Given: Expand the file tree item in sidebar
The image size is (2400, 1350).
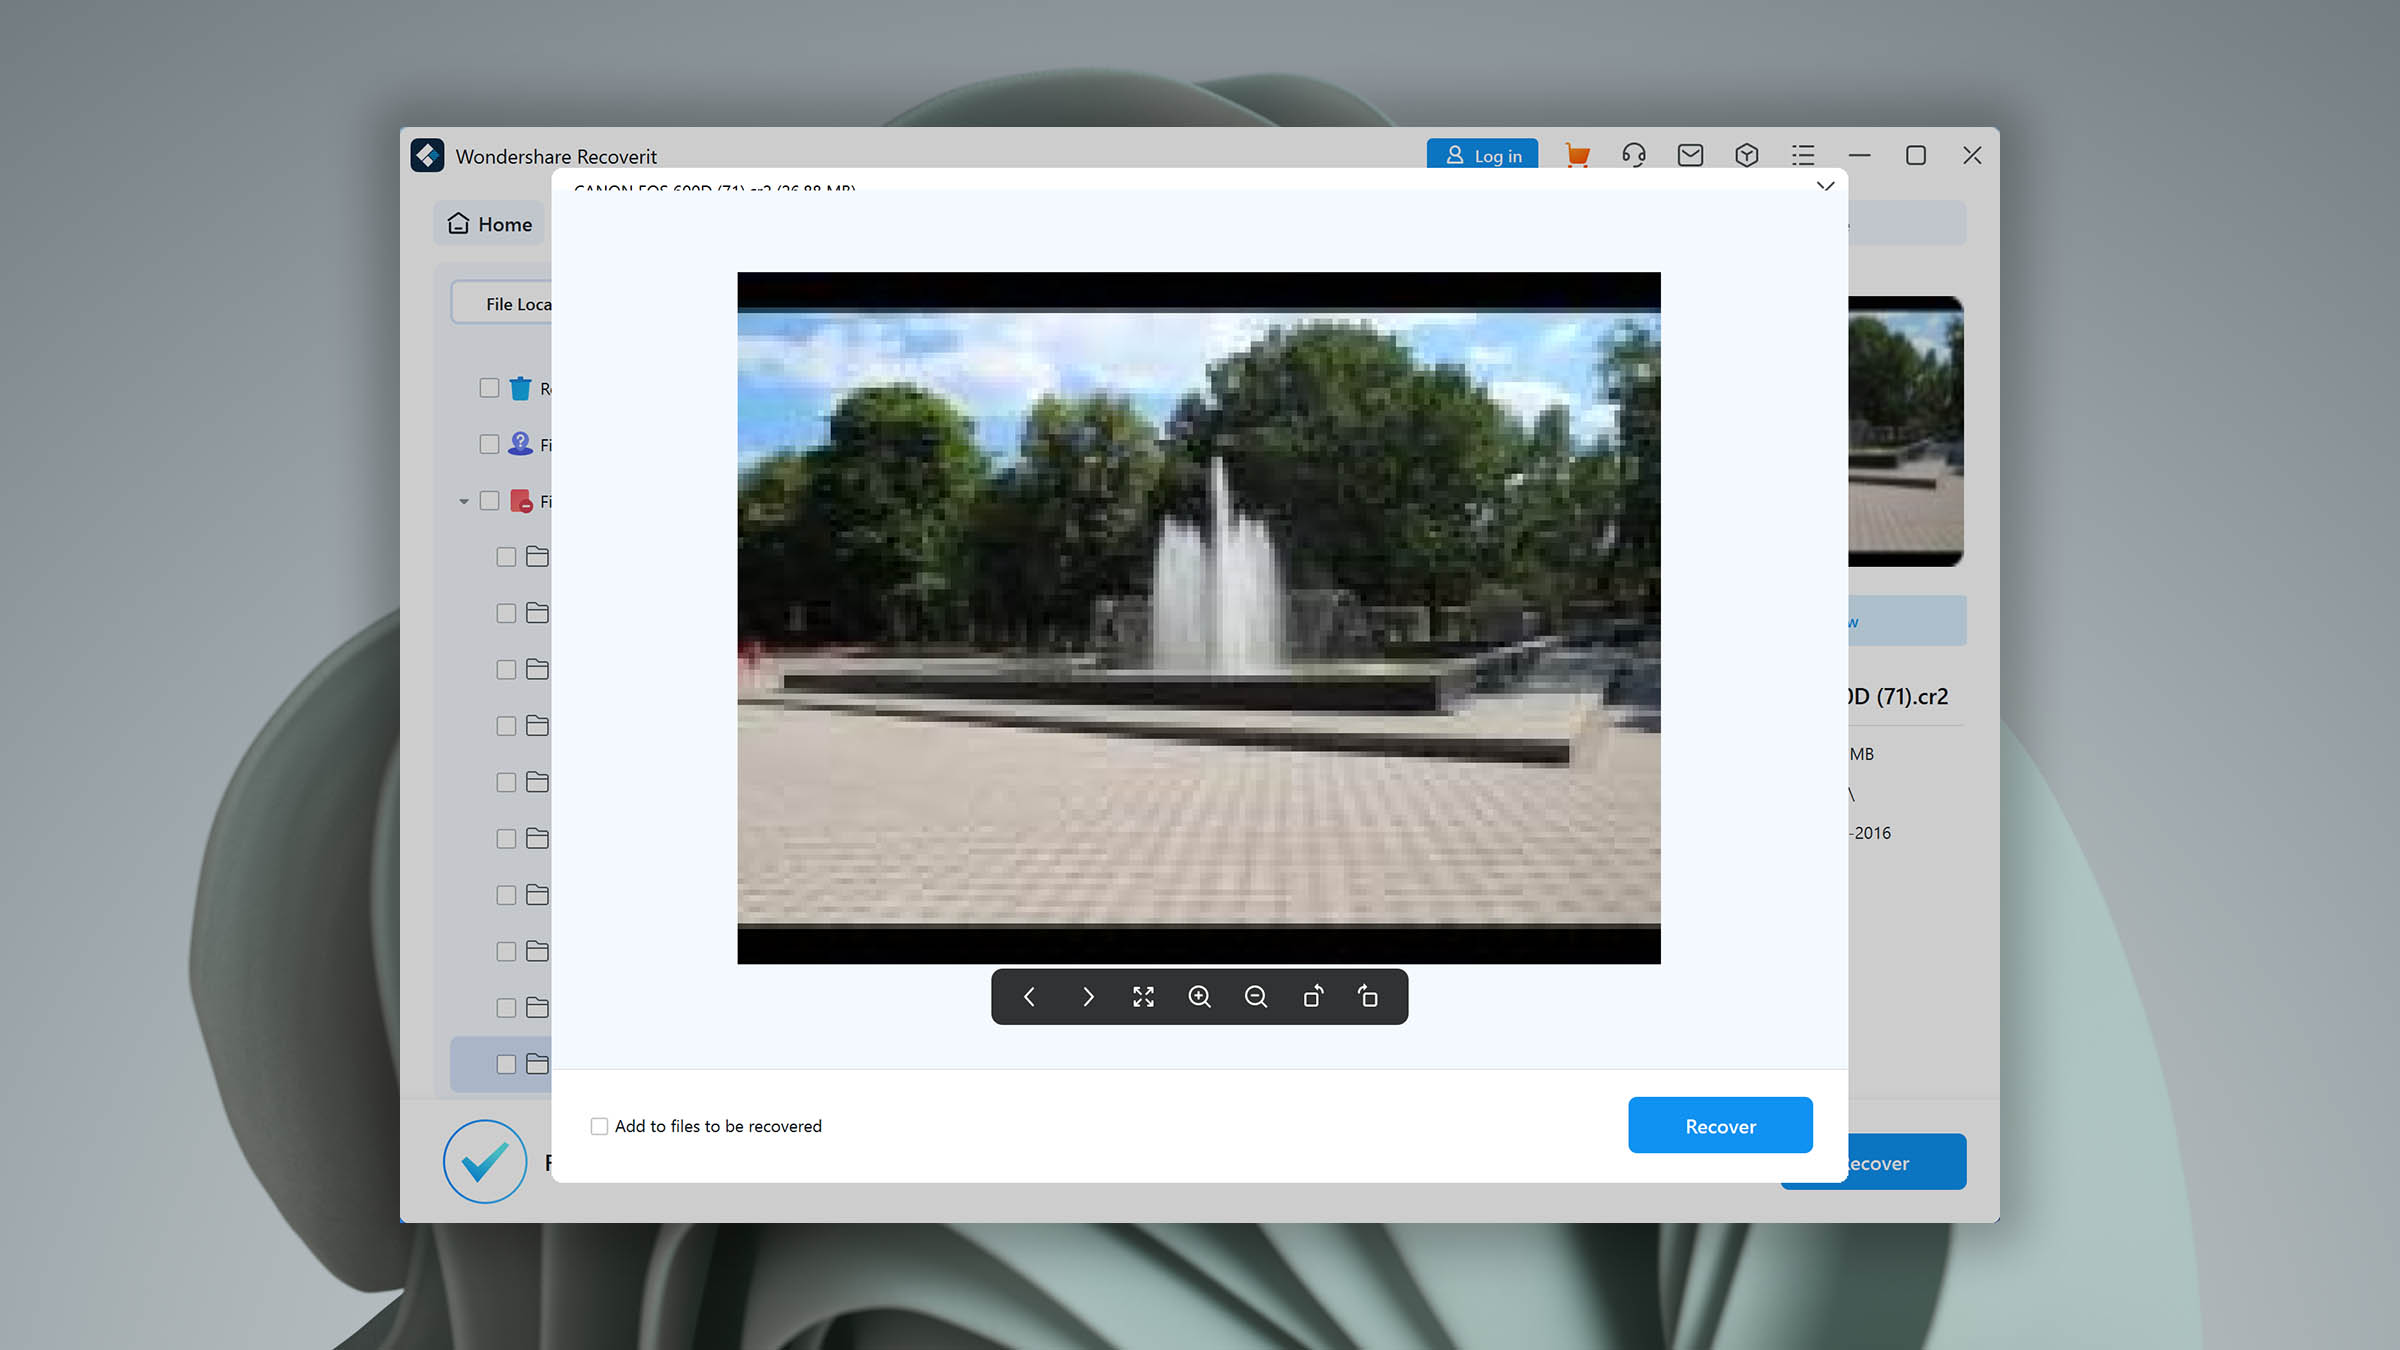Looking at the screenshot, I should click(463, 501).
